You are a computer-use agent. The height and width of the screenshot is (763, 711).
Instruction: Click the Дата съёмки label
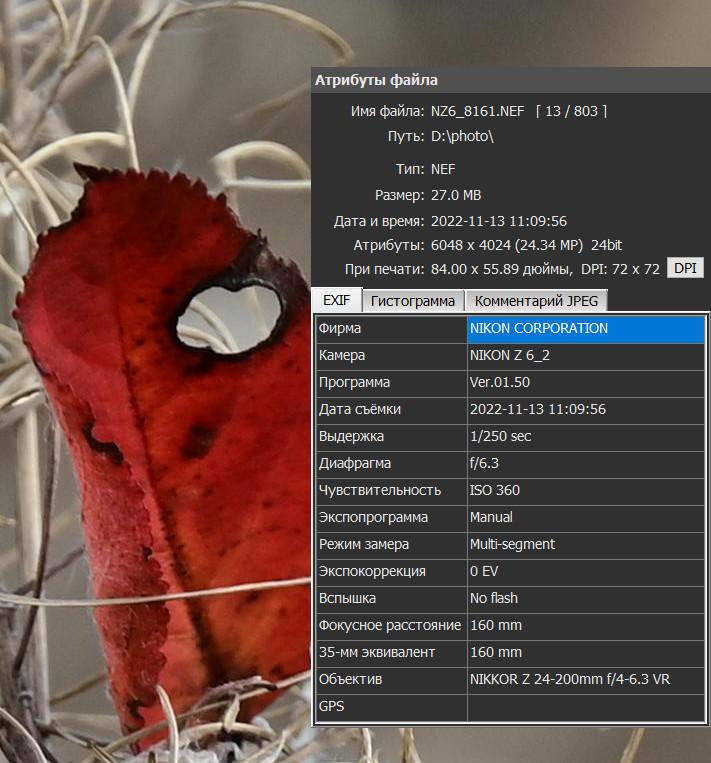[391, 410]
